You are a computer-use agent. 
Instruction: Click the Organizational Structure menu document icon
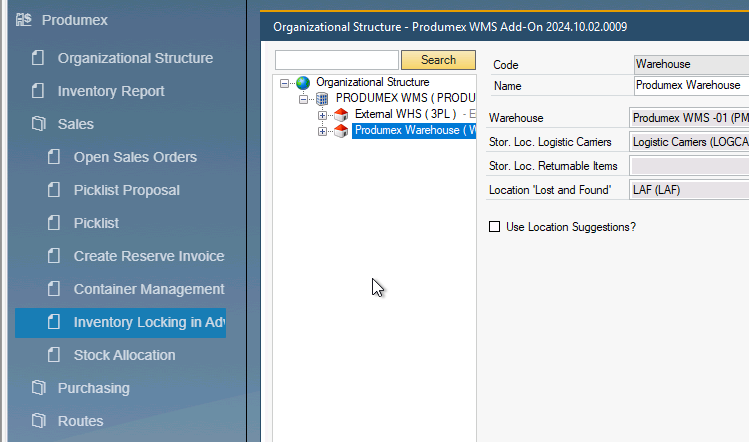point(38,58)
